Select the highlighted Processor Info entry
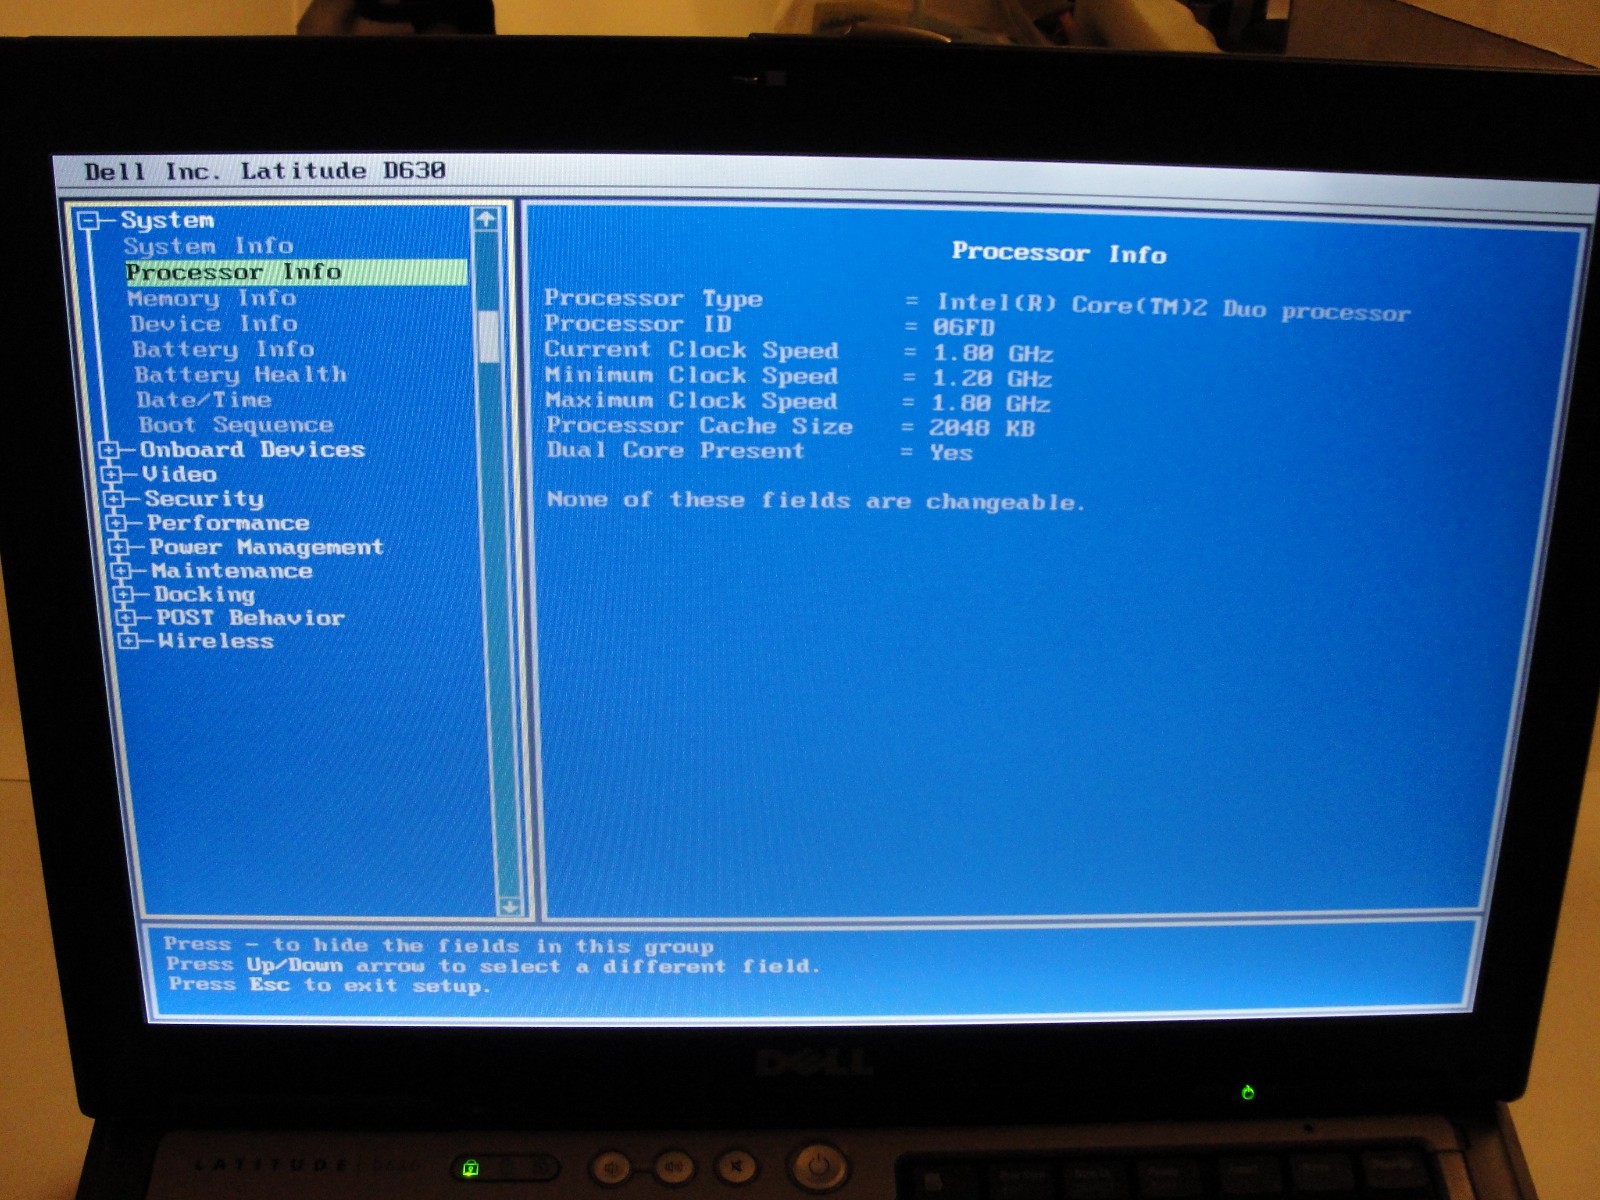The width and height of the screenshot is (1600, 1200). [x=296, y=272]
